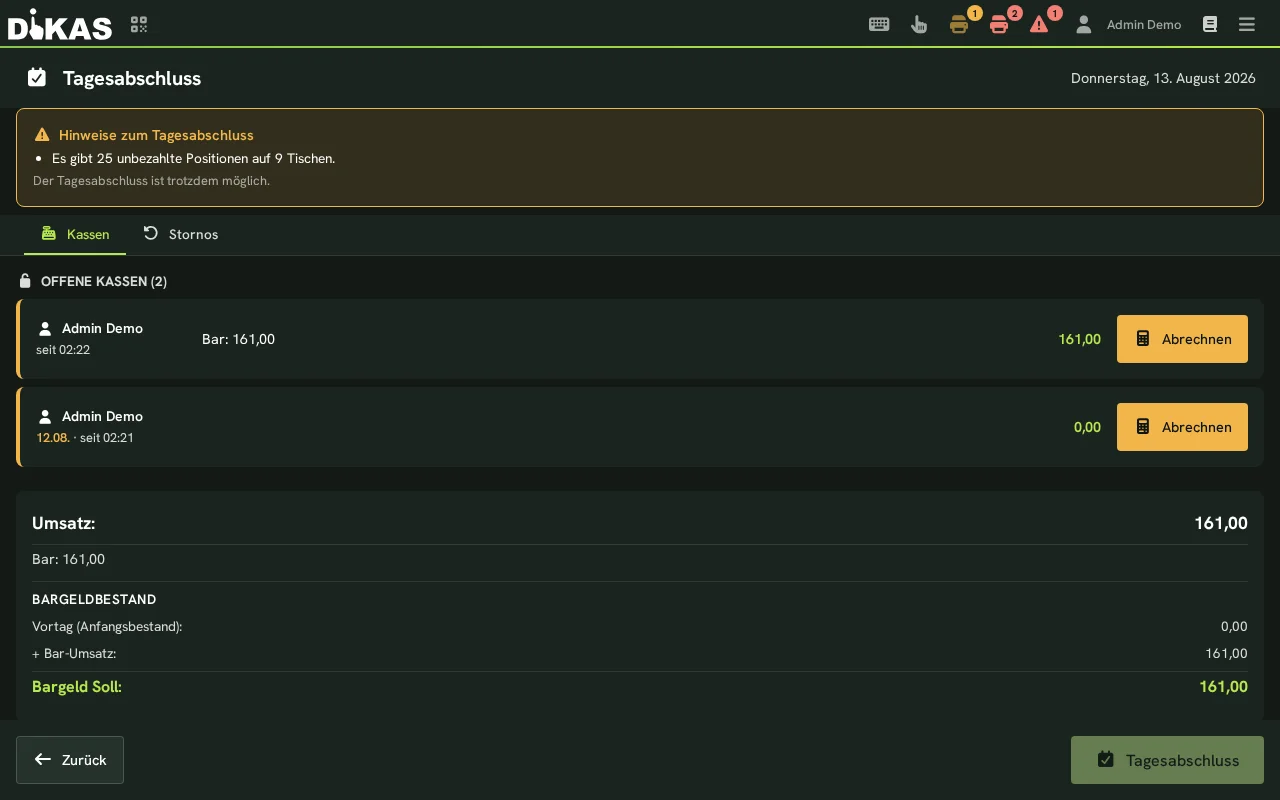Open the hamburger menu

coord(1247,24)
